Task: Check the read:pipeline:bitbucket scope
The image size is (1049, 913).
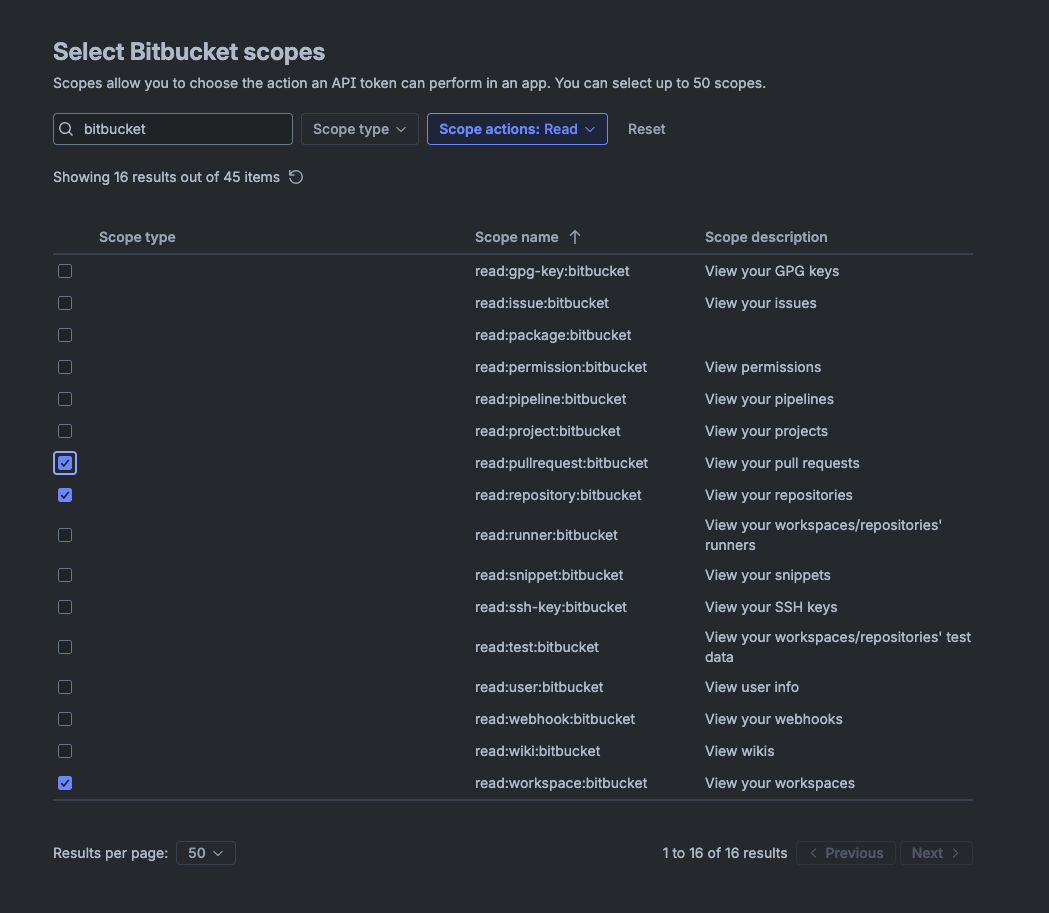Action: [x=65, y=398]
